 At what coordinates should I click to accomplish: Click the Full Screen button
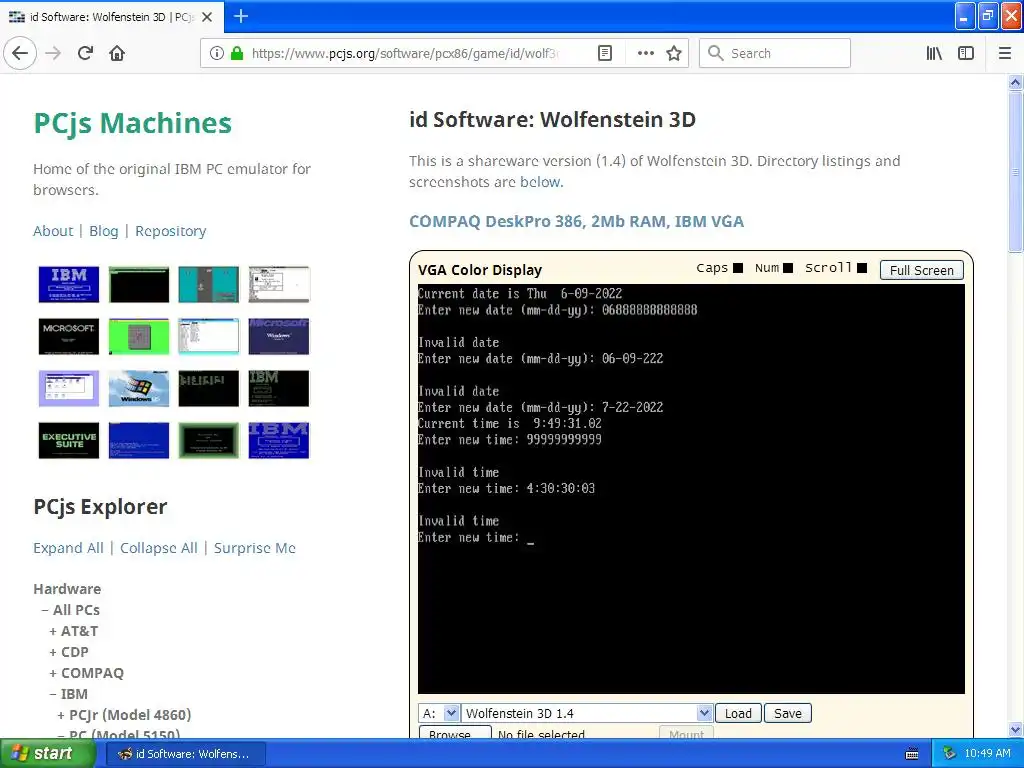[921, 270]
